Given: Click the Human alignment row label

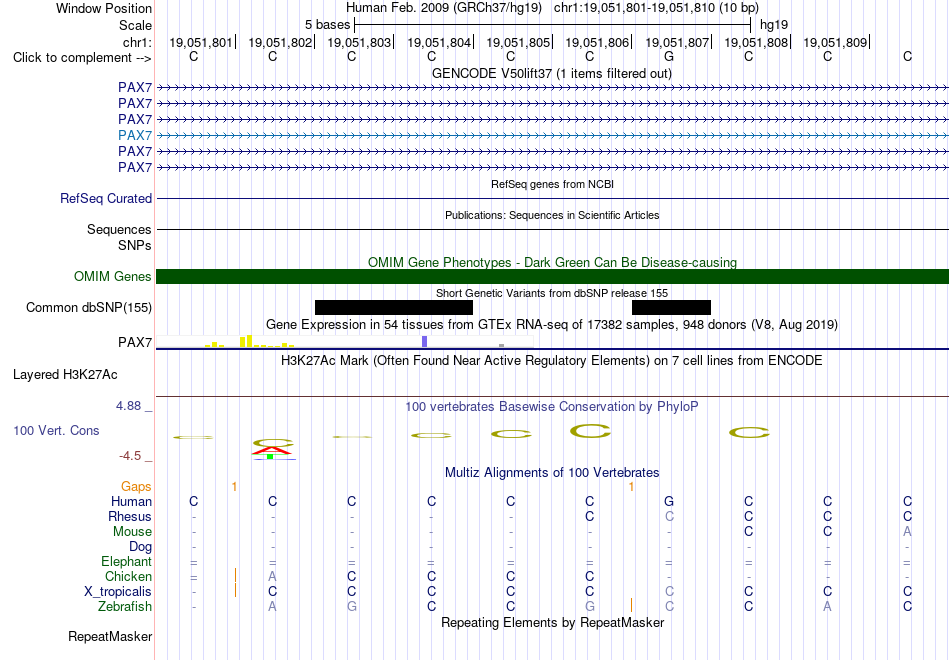Looking at the screenshot, I should 131,501.
